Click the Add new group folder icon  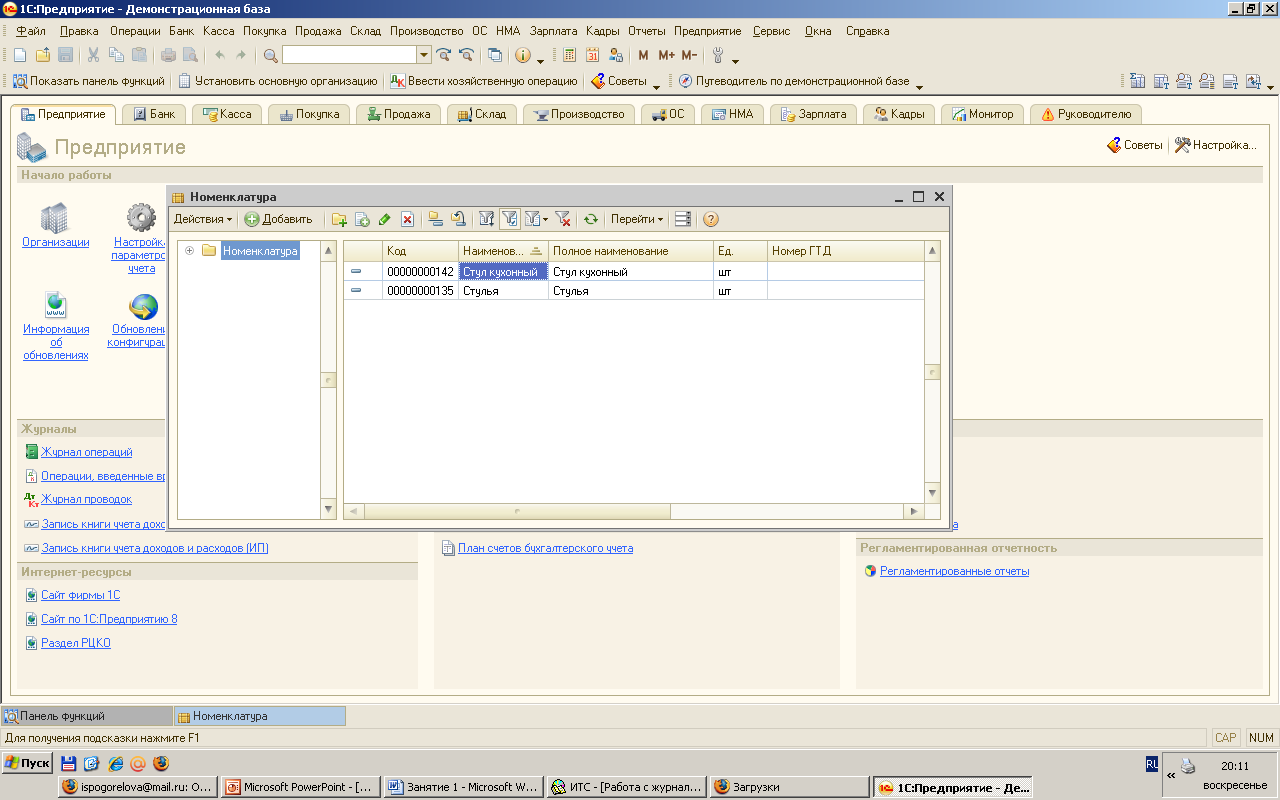point(340,219)
